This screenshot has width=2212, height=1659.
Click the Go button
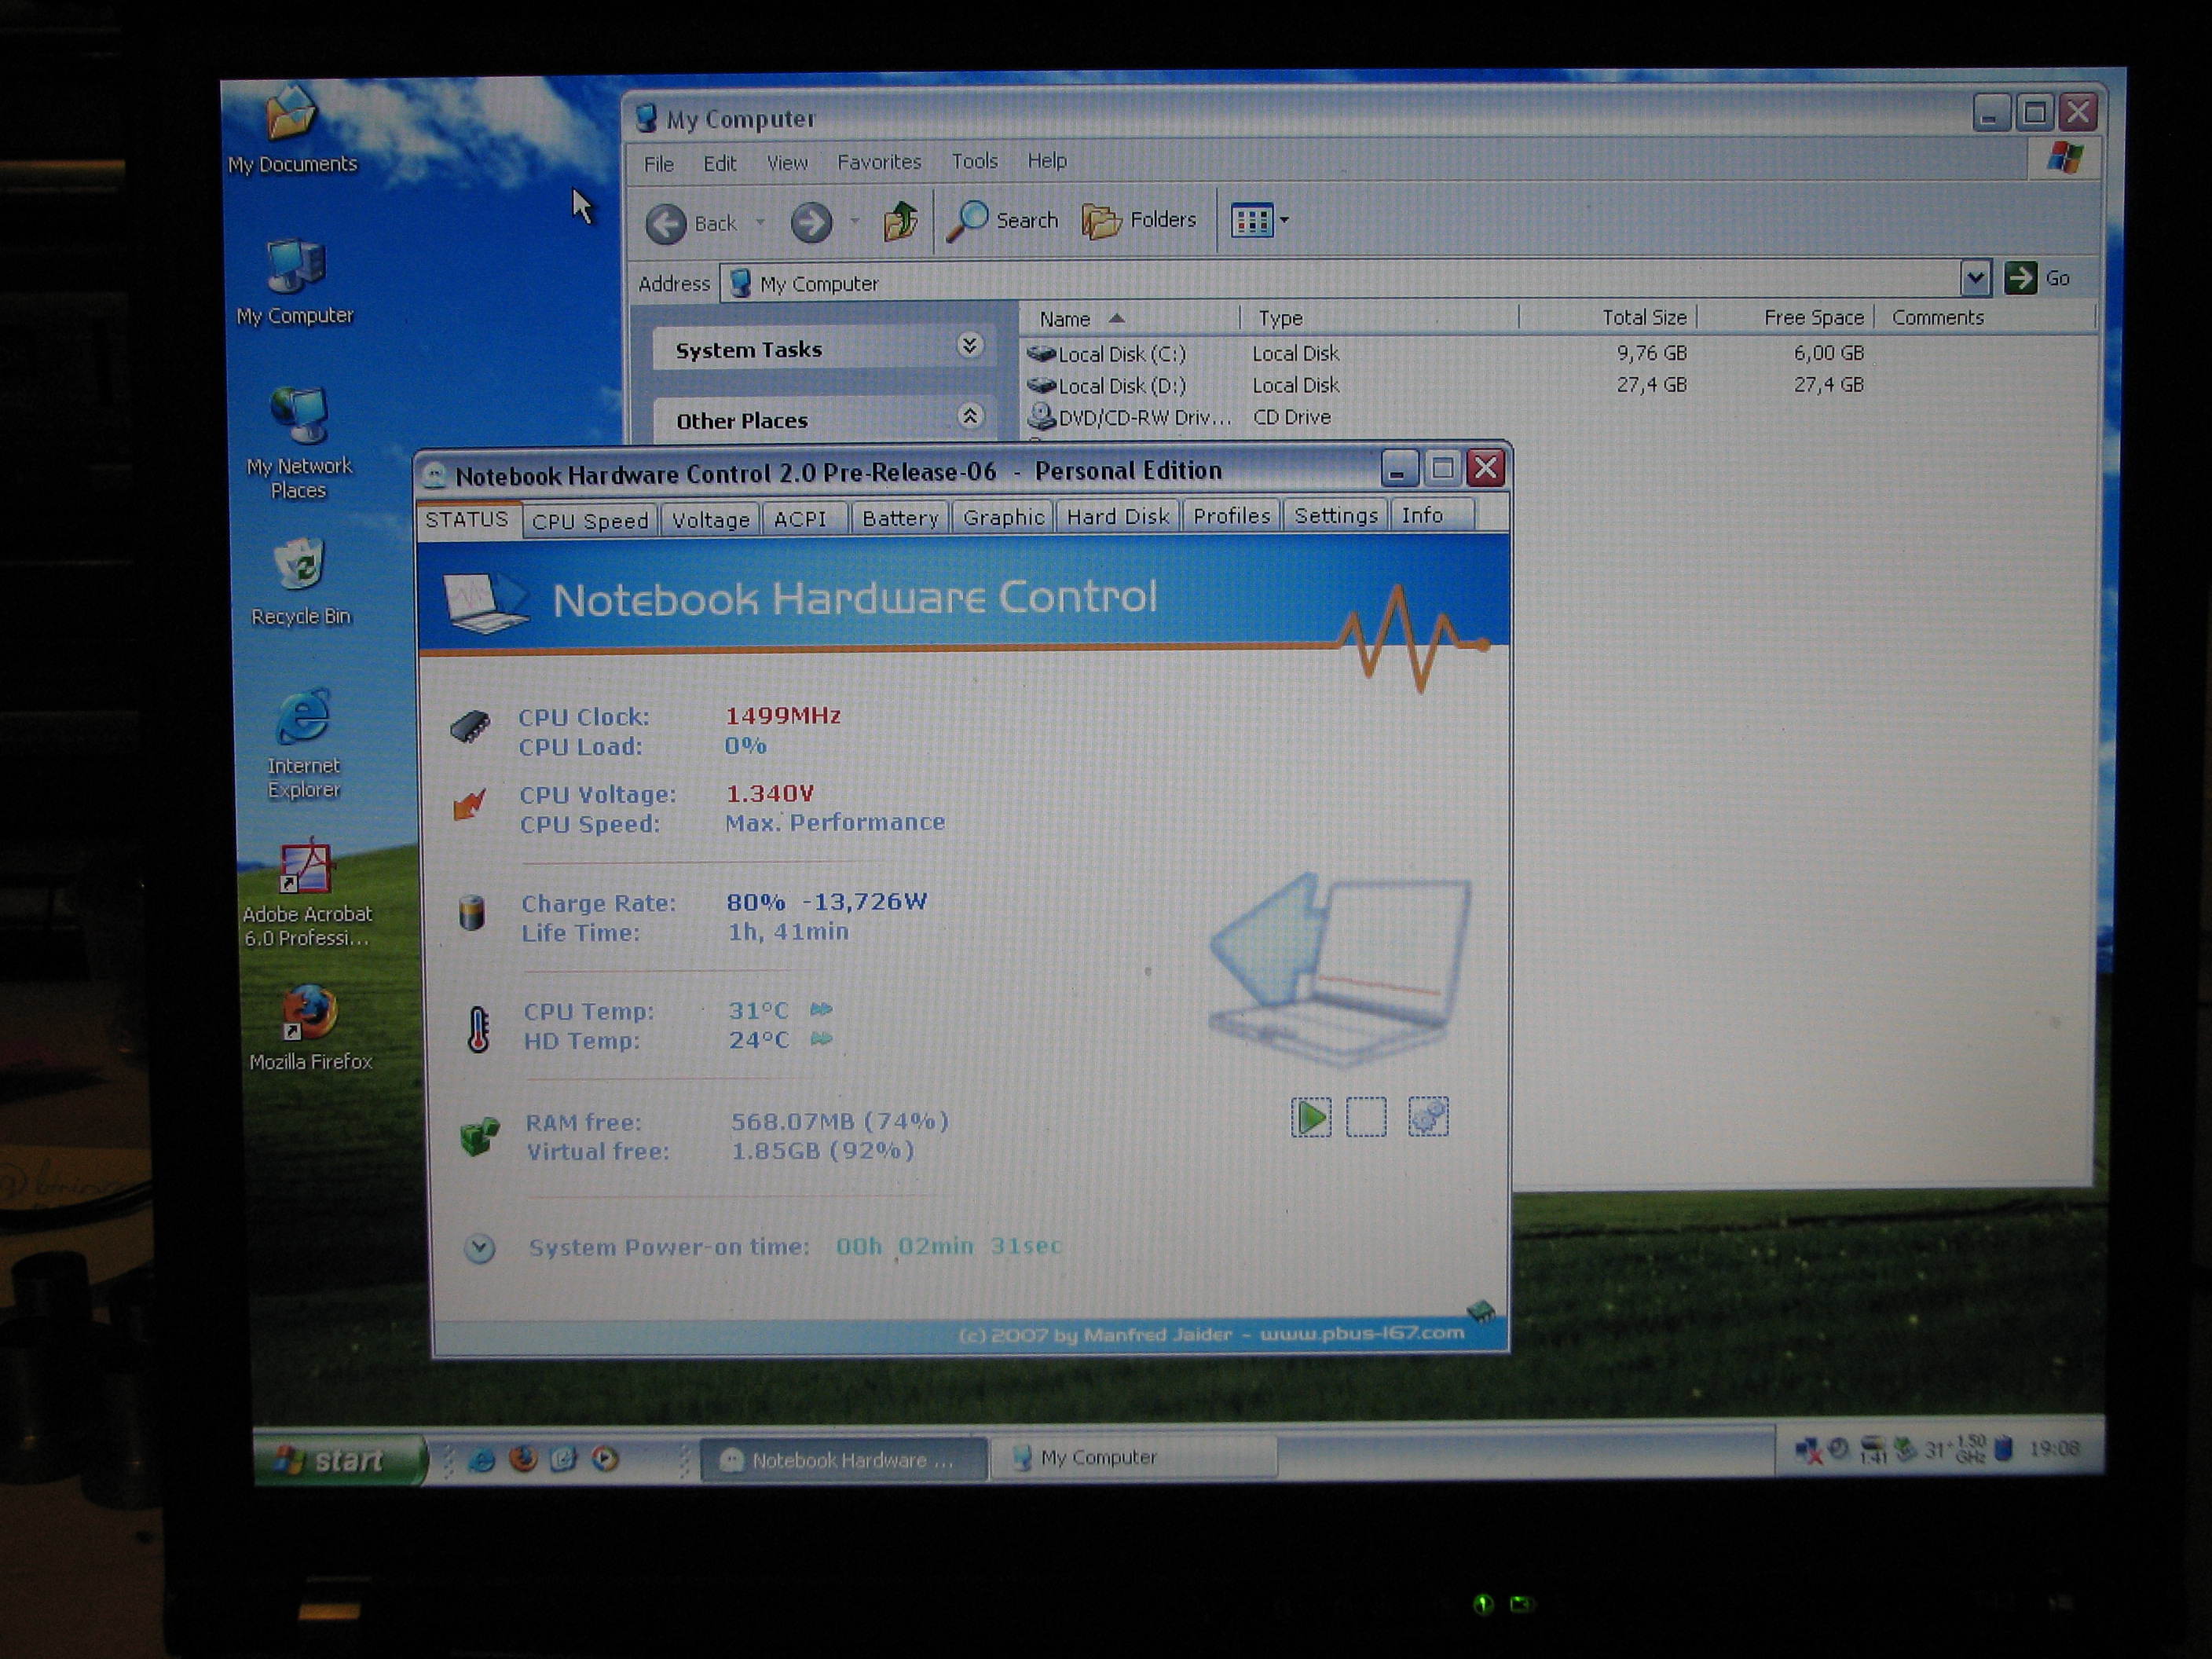(x=2037, y=278)
